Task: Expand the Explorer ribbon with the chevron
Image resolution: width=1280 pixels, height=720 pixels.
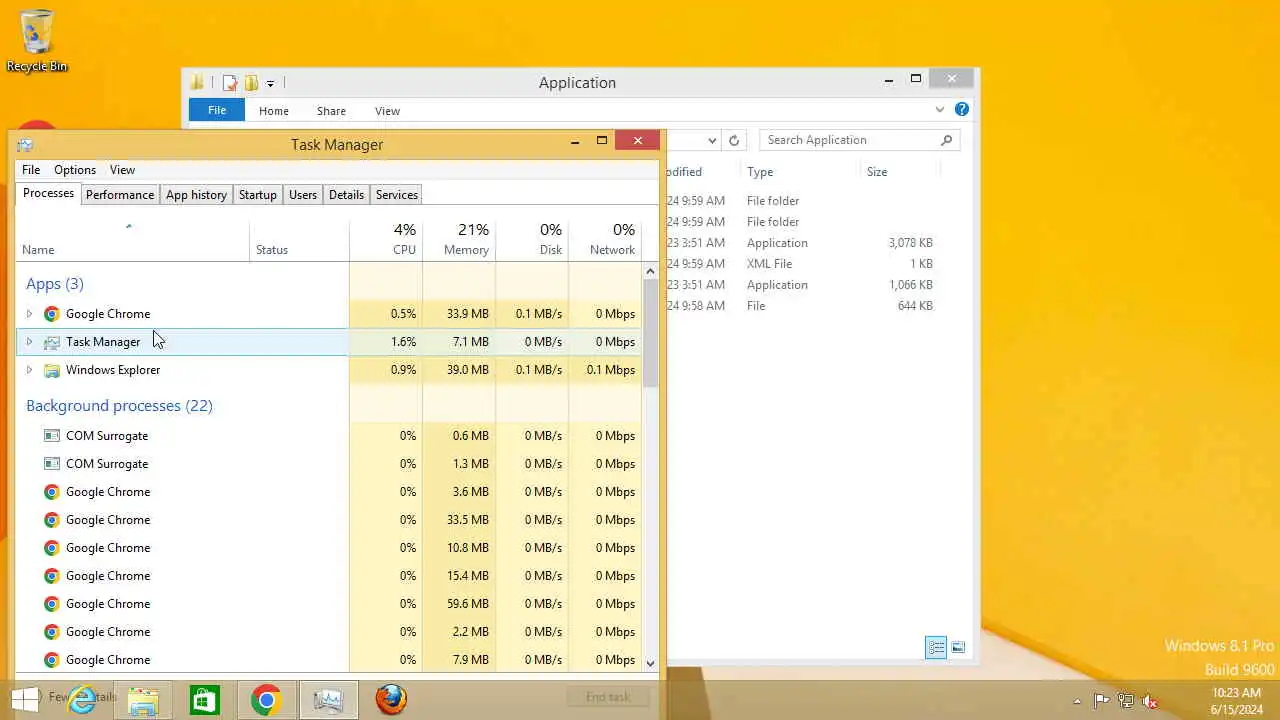Action: (x=940, y=110)
